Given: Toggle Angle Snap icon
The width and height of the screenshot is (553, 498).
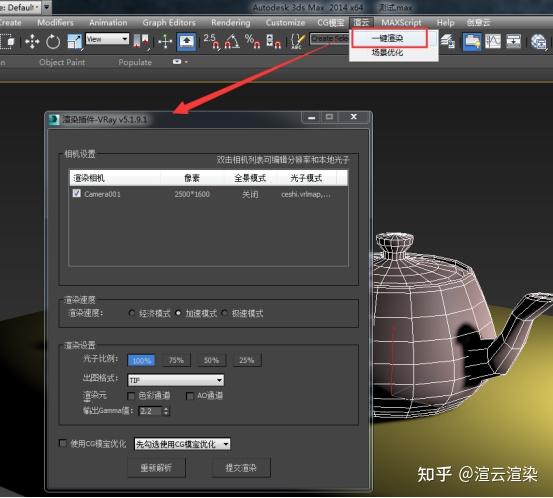Looking at the screenshot, I should pyautogui.click(x=232, y=42).
